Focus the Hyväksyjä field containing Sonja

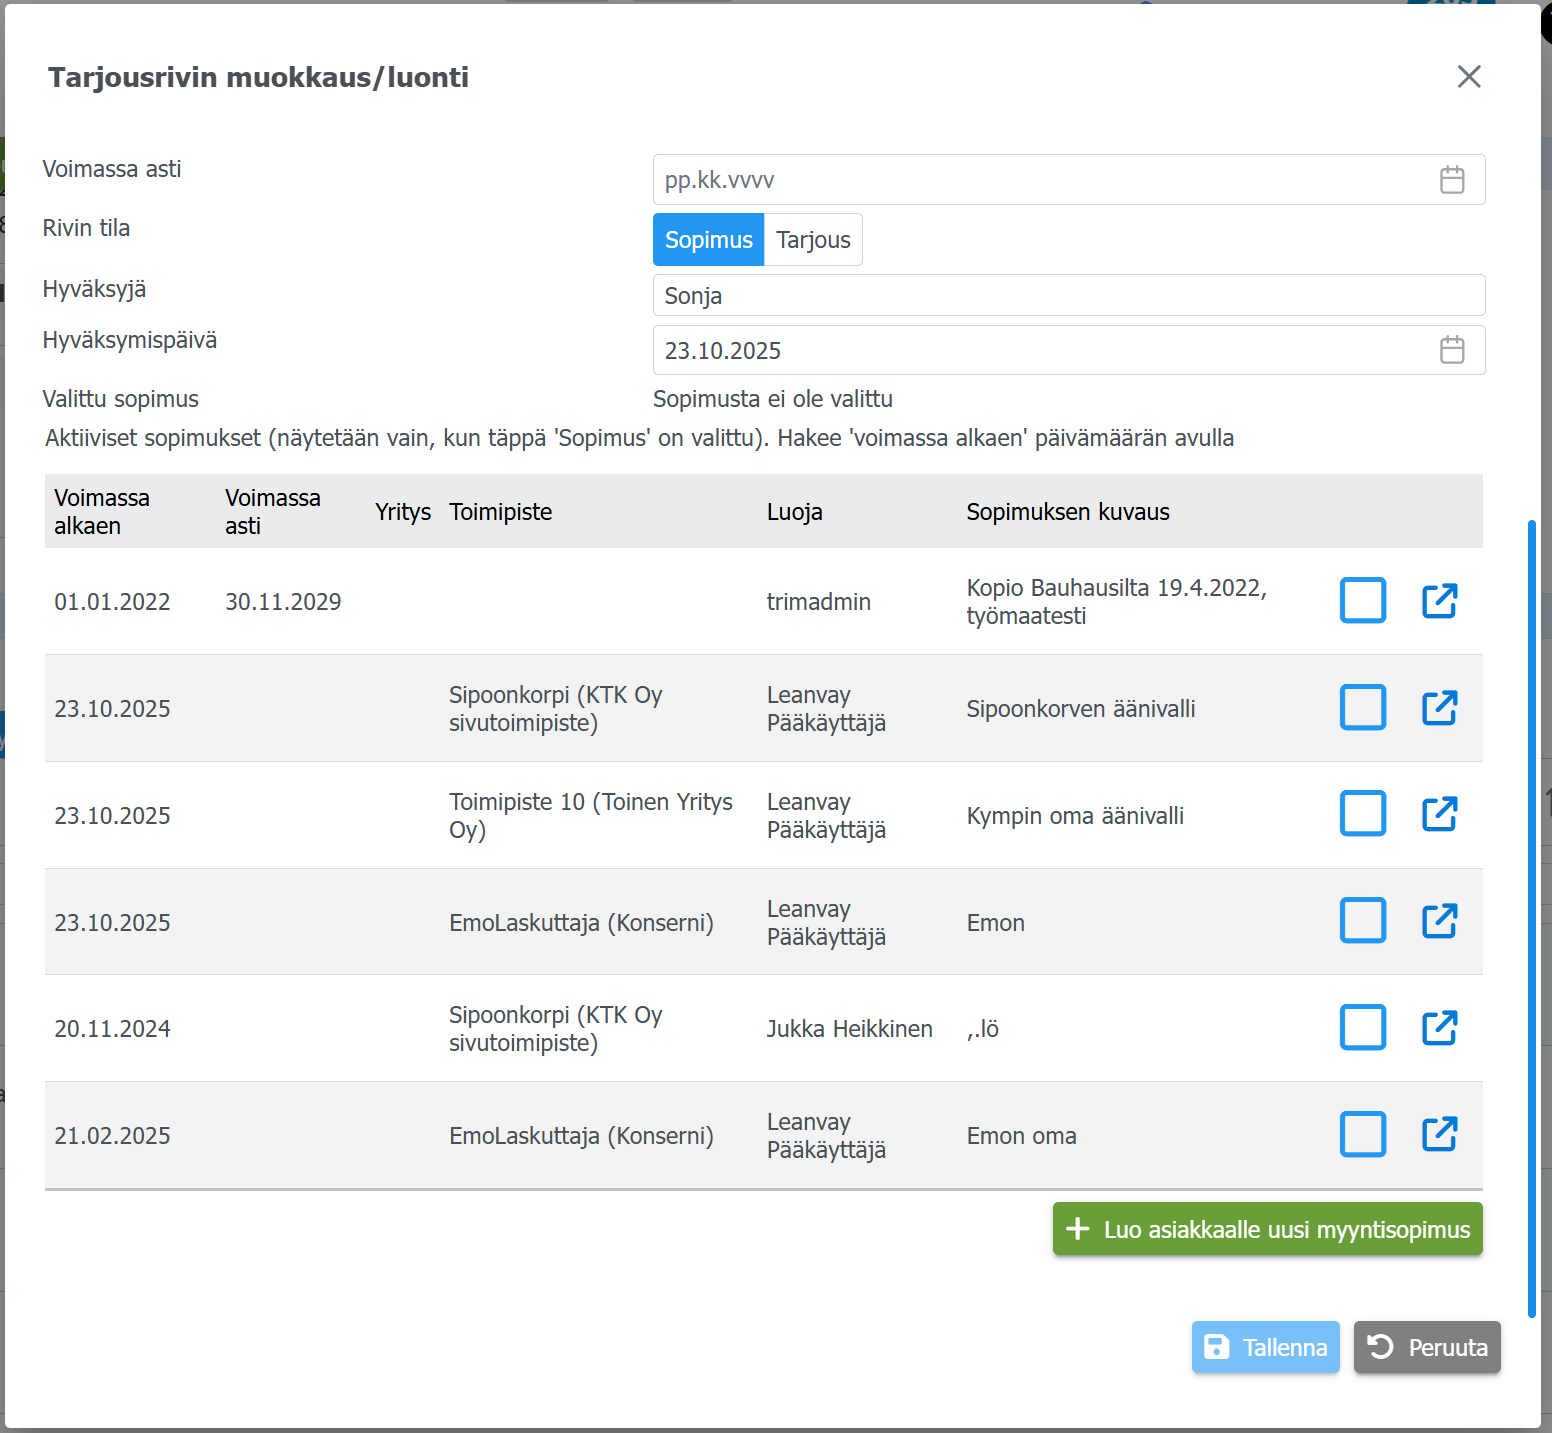(1068, 296)
